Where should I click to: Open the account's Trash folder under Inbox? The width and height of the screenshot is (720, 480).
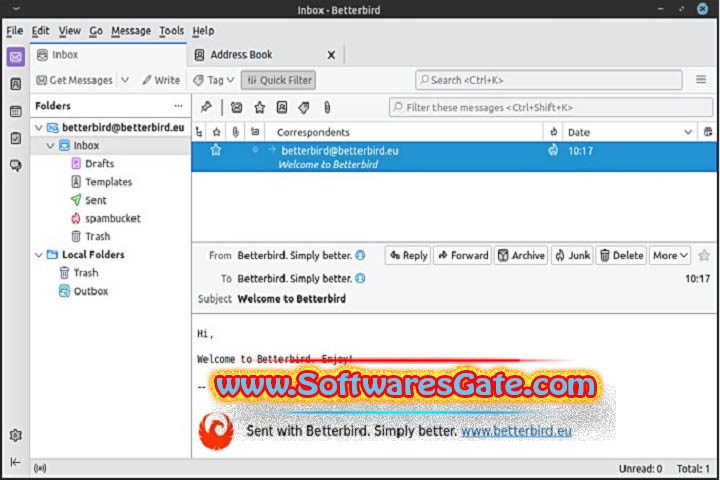tap(97, 237)
